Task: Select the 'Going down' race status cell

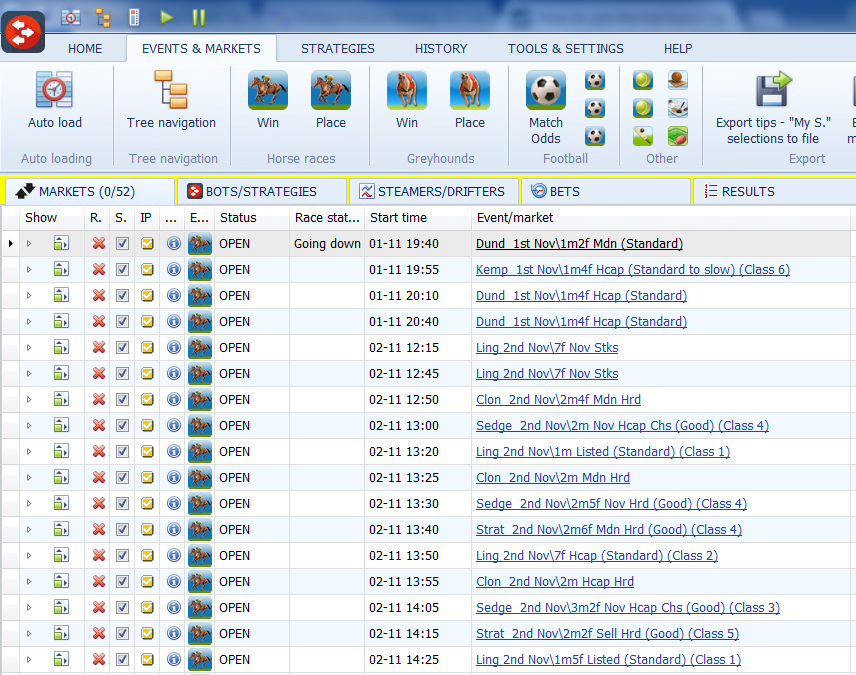Action: [x=327, y=244]
